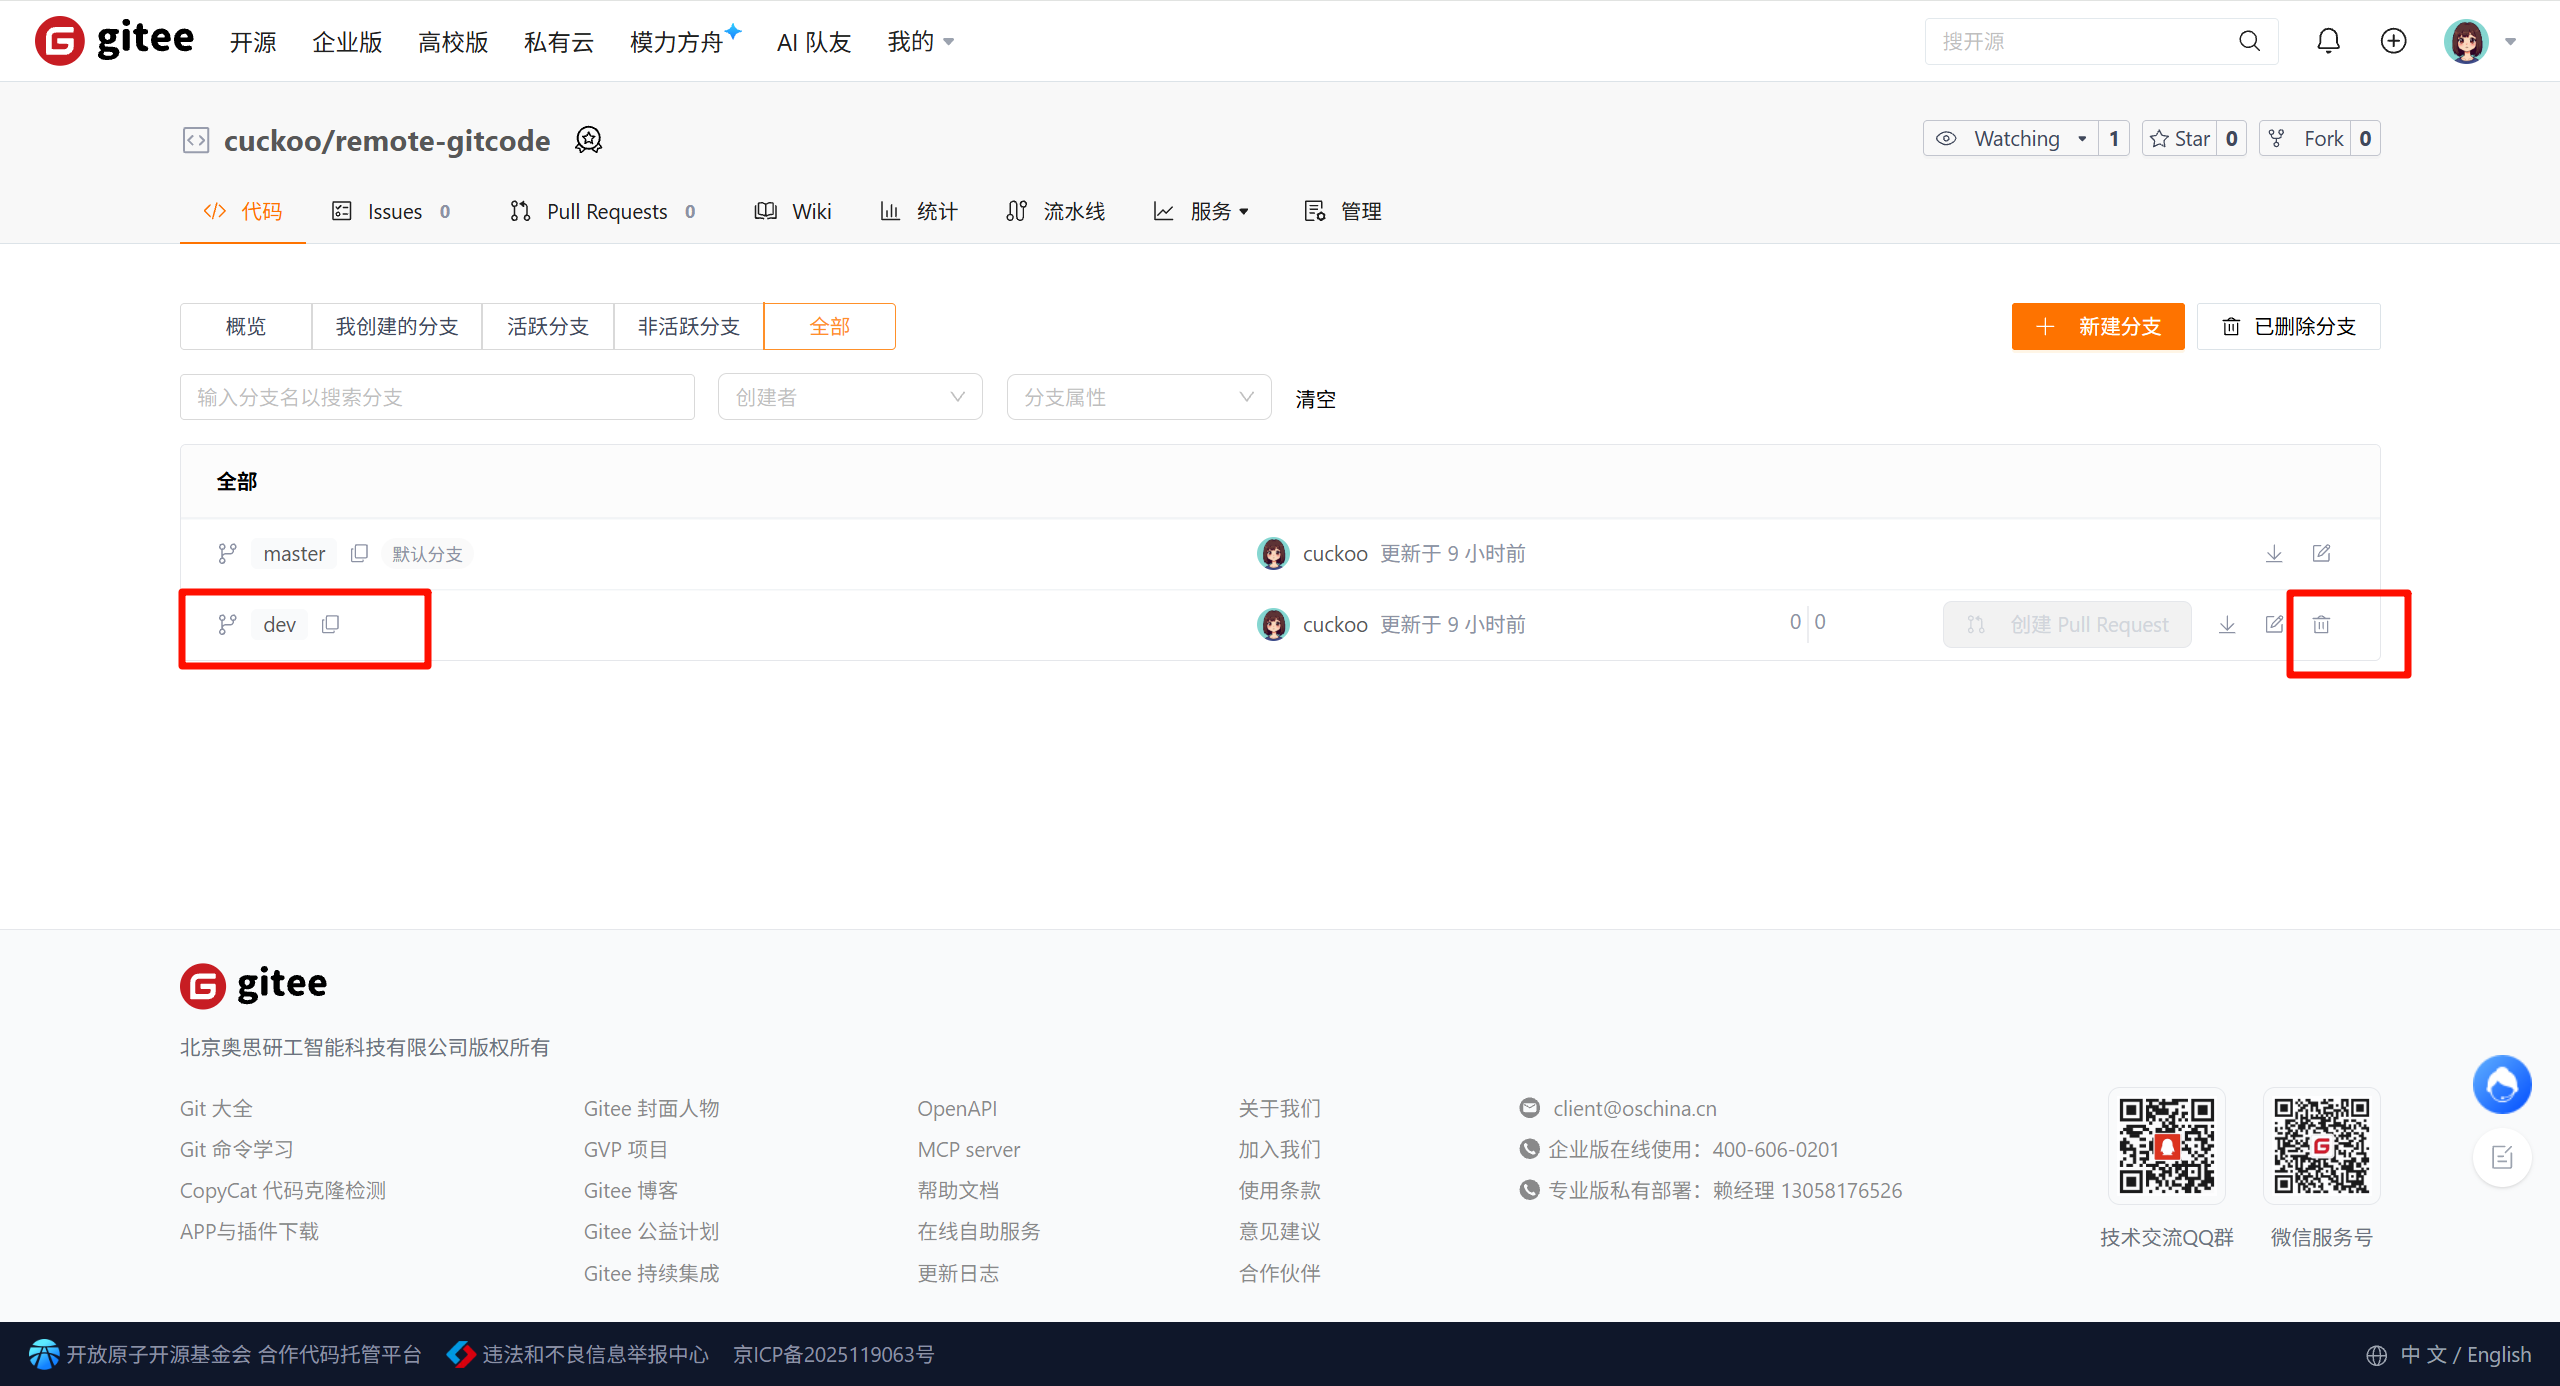Open the floating feedback note icon
Viewport: 2560px width, 1386px height.
click(x=2502, y=1157)
